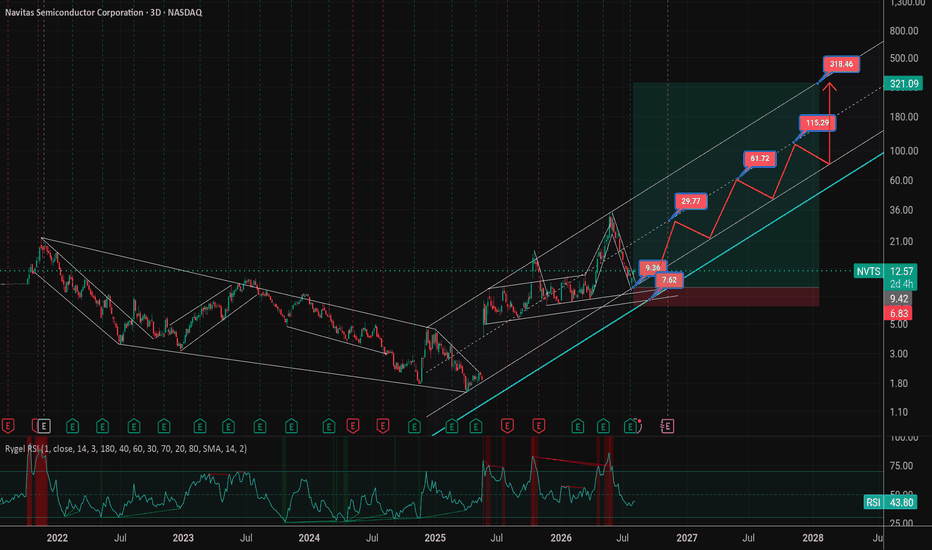
Task: Click the 2024 time axis label
Action: click(309, 538)
